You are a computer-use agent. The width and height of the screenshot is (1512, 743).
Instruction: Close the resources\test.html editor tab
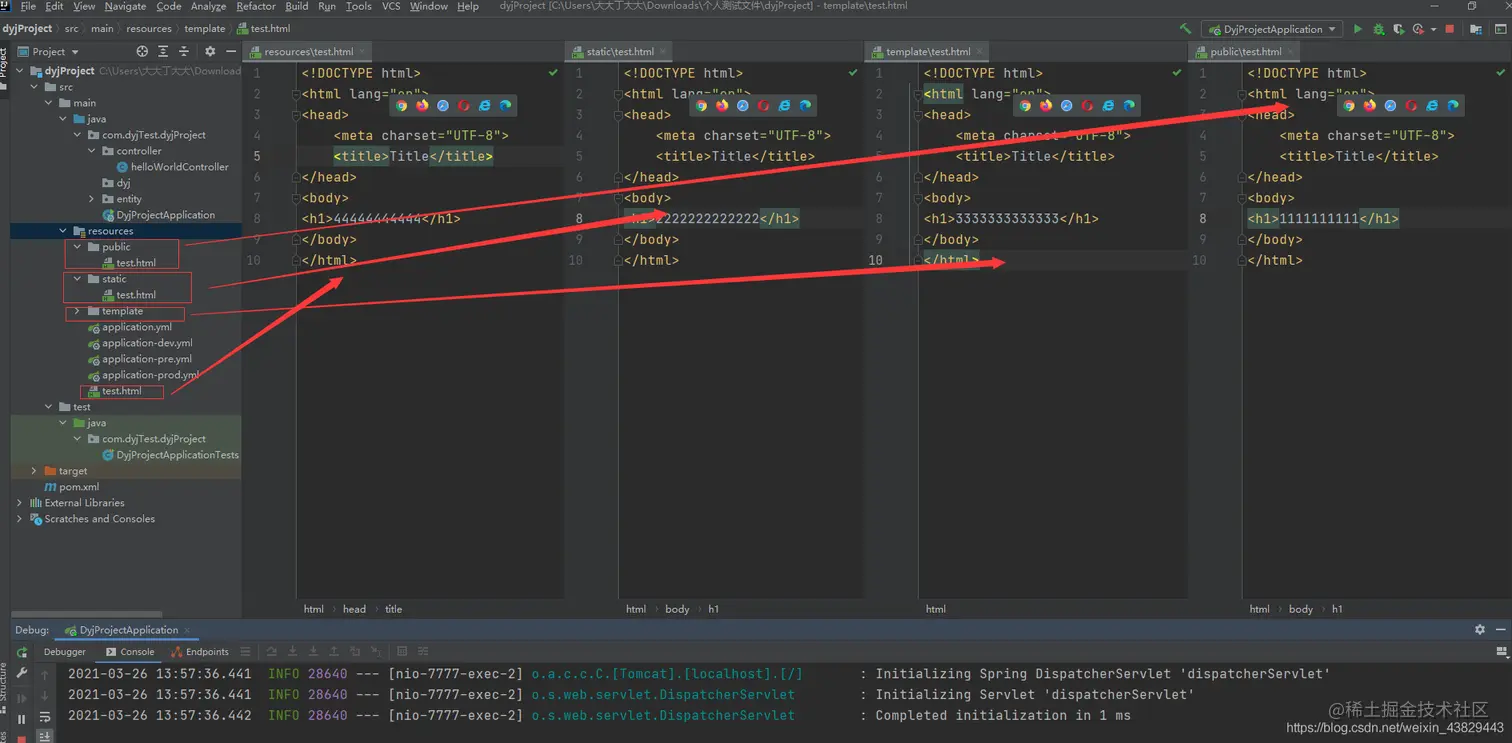362,51
